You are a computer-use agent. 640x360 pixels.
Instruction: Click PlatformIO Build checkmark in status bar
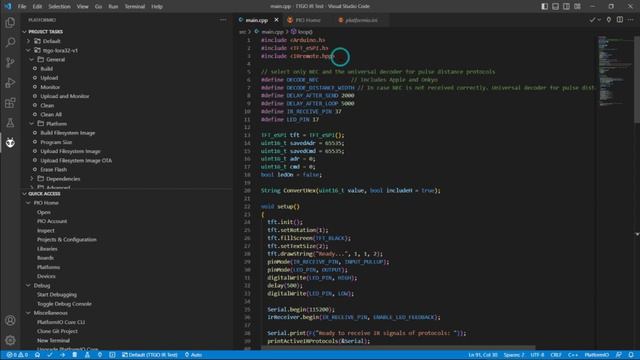[50, 355]
